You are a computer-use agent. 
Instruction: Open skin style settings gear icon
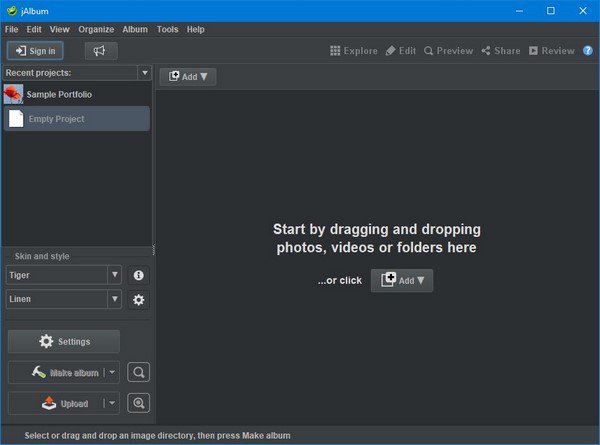pyautogui.click(x=139, y=300)
